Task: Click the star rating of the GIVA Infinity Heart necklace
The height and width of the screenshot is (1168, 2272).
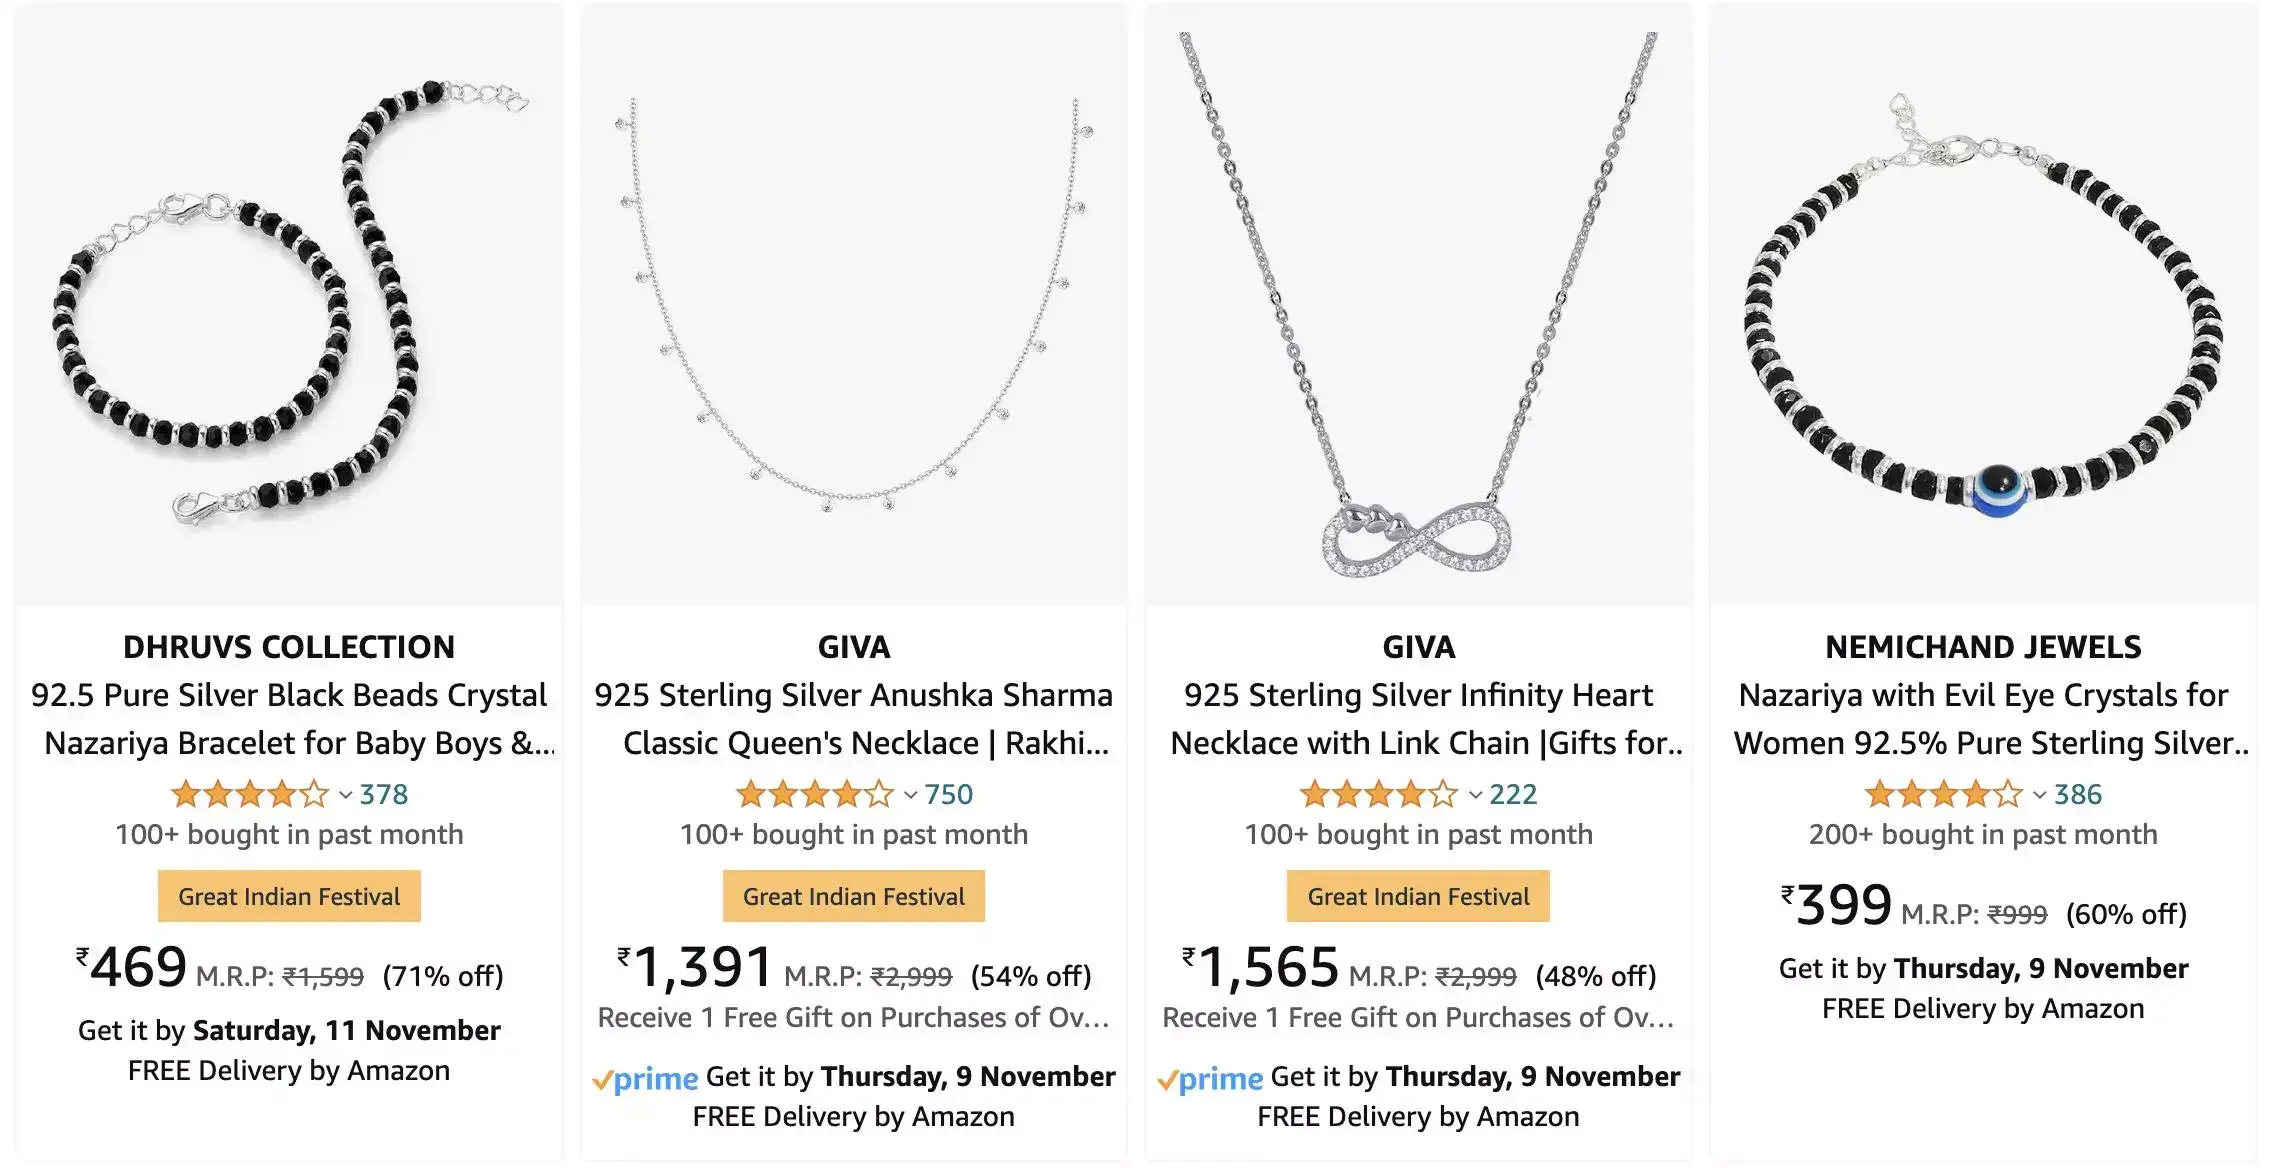Action: point(1380,793)
